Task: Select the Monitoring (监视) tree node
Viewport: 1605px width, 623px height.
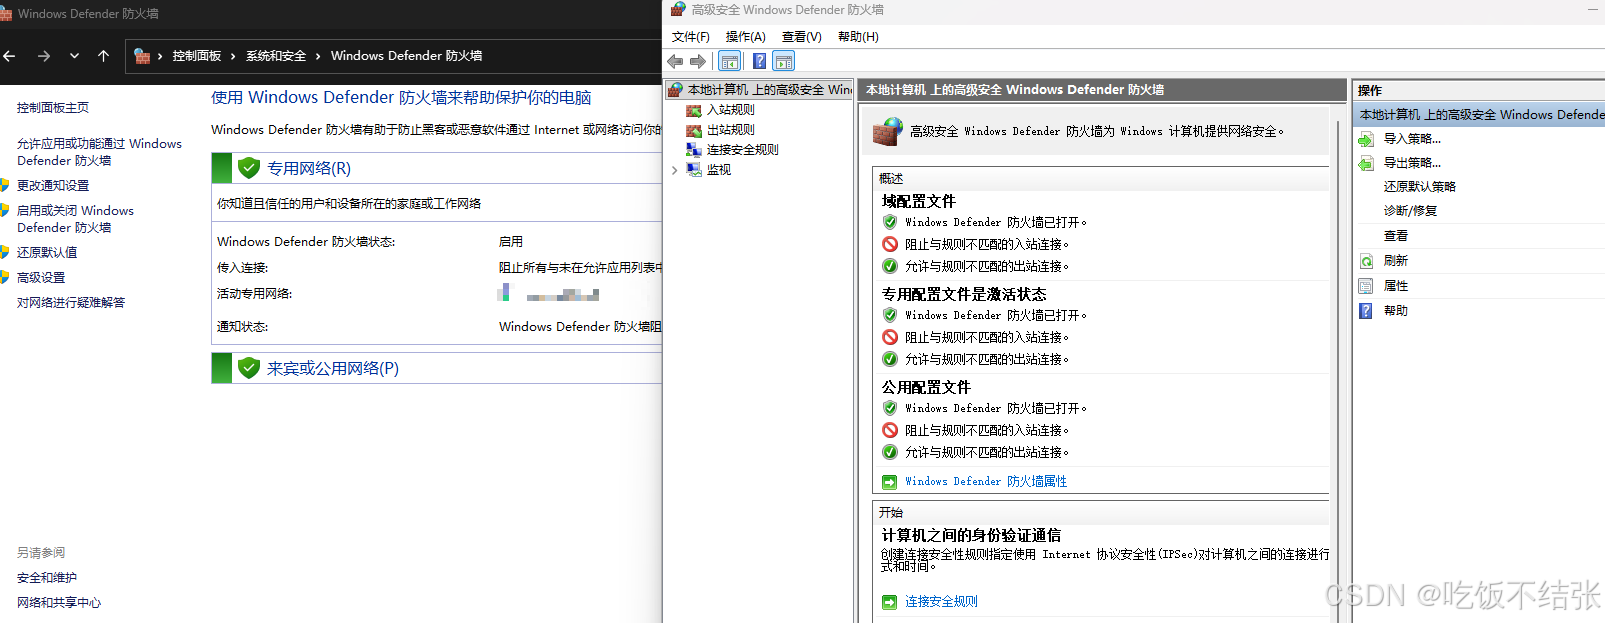Action: [718, 170]
